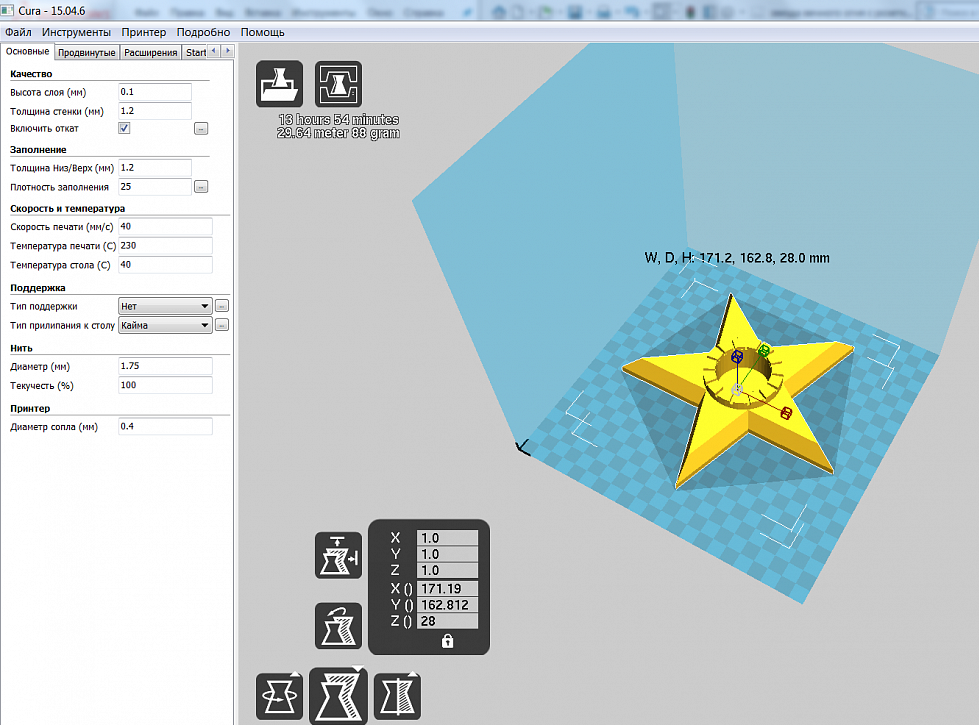
Task: Open the Принтер menu
Action: [x=144, y=32]
